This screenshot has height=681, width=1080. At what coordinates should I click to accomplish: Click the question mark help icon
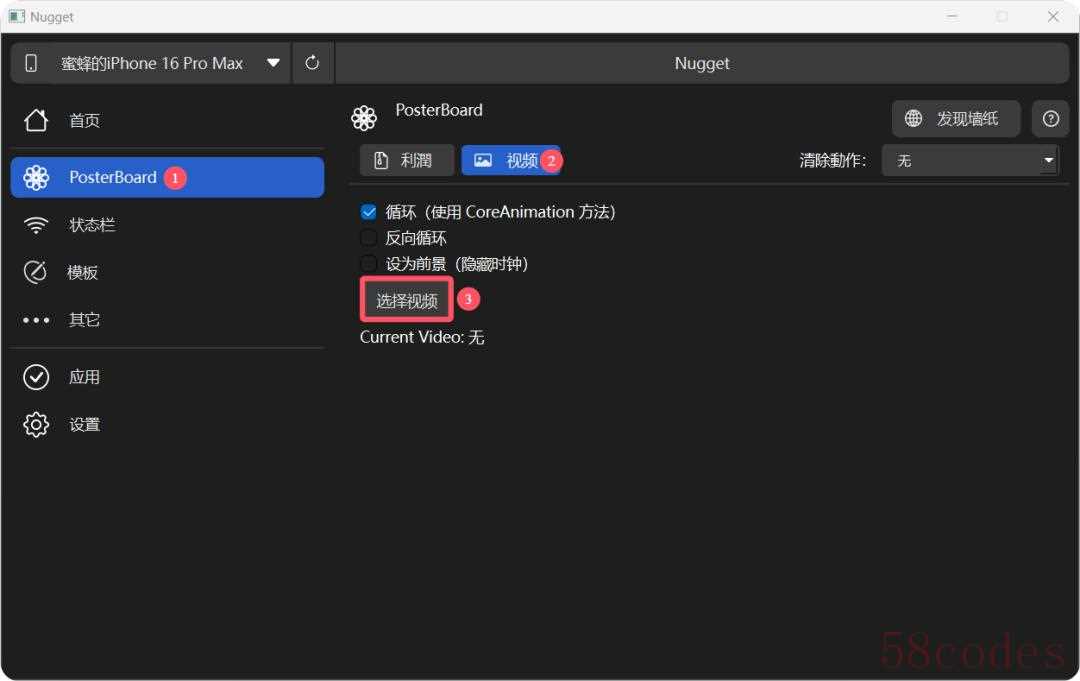point(1050,119)
